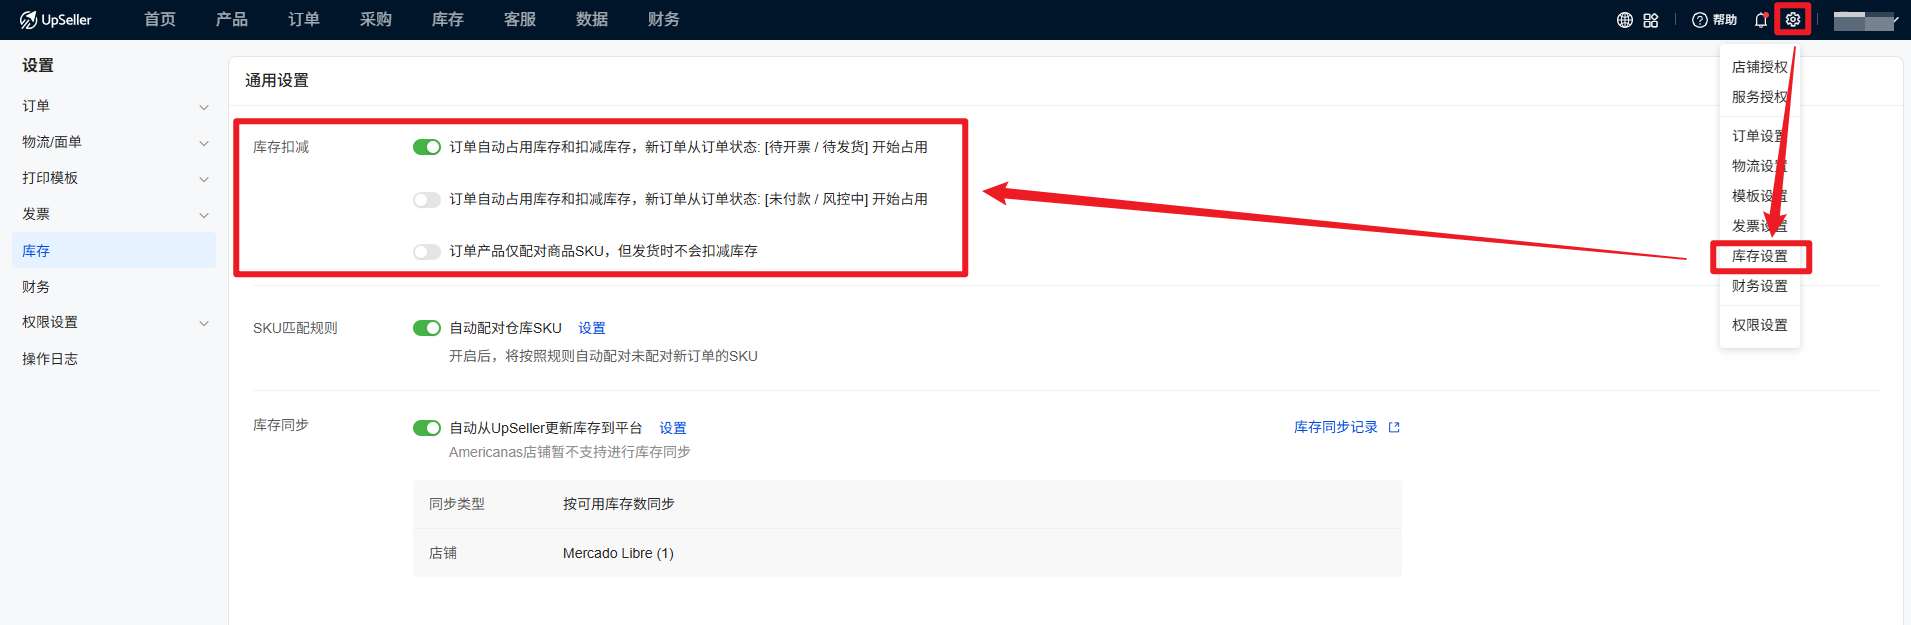Image resolution: width=1911 pixels, height=625 pixels.
Task: Open the user account avatar menu
Action: pyautogui.click(x=1865, y=21)
